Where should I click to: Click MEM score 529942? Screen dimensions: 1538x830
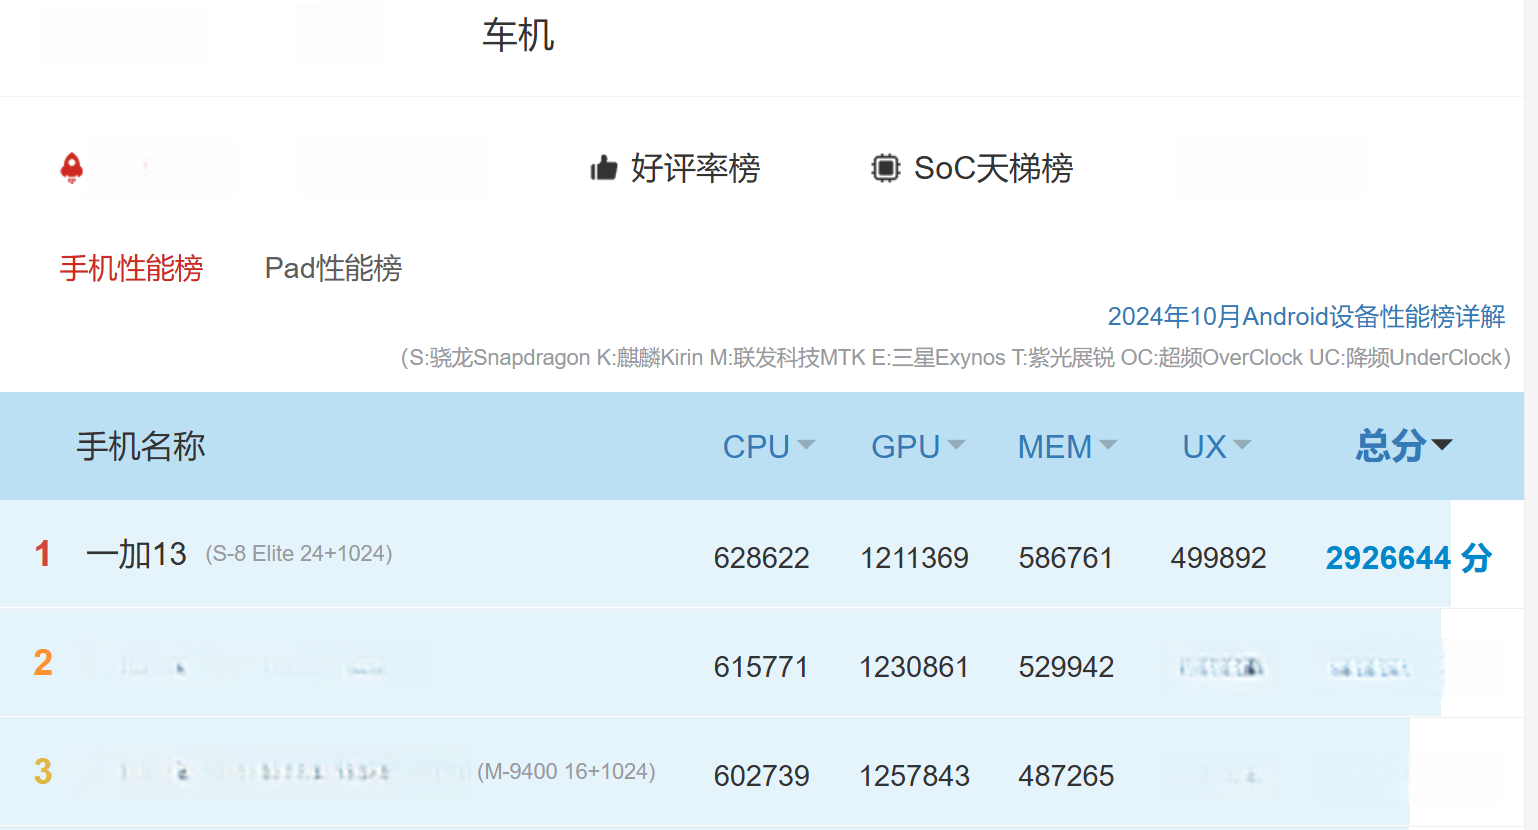click(1066, 667)
